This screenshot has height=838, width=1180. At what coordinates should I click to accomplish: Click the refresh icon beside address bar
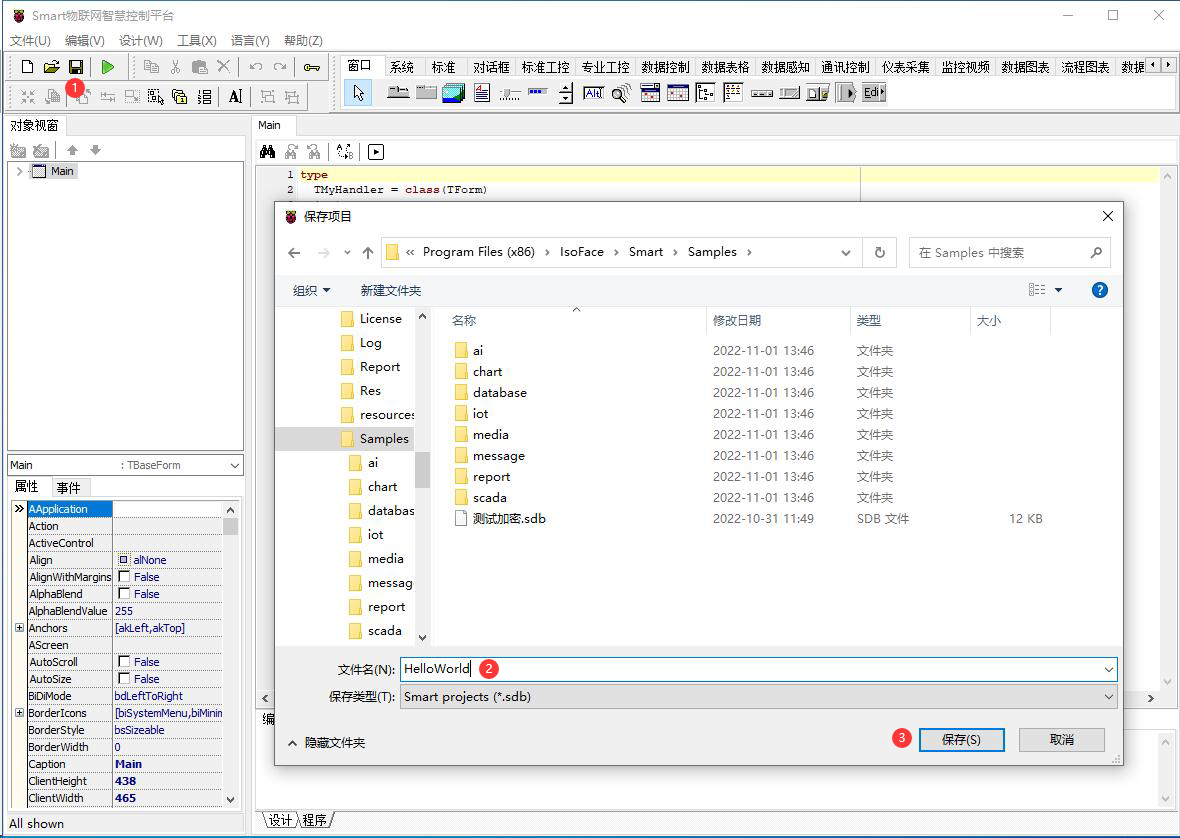[880, 253]
